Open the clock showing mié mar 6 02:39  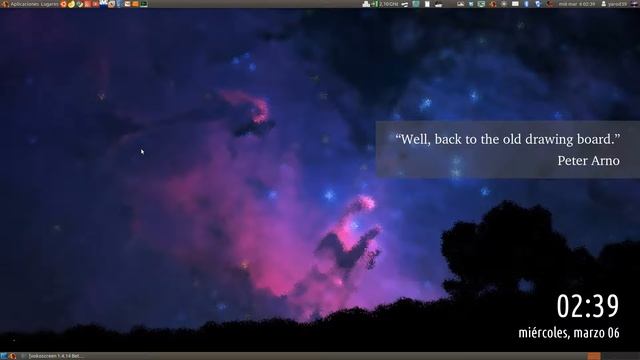(x=577, y=4)
